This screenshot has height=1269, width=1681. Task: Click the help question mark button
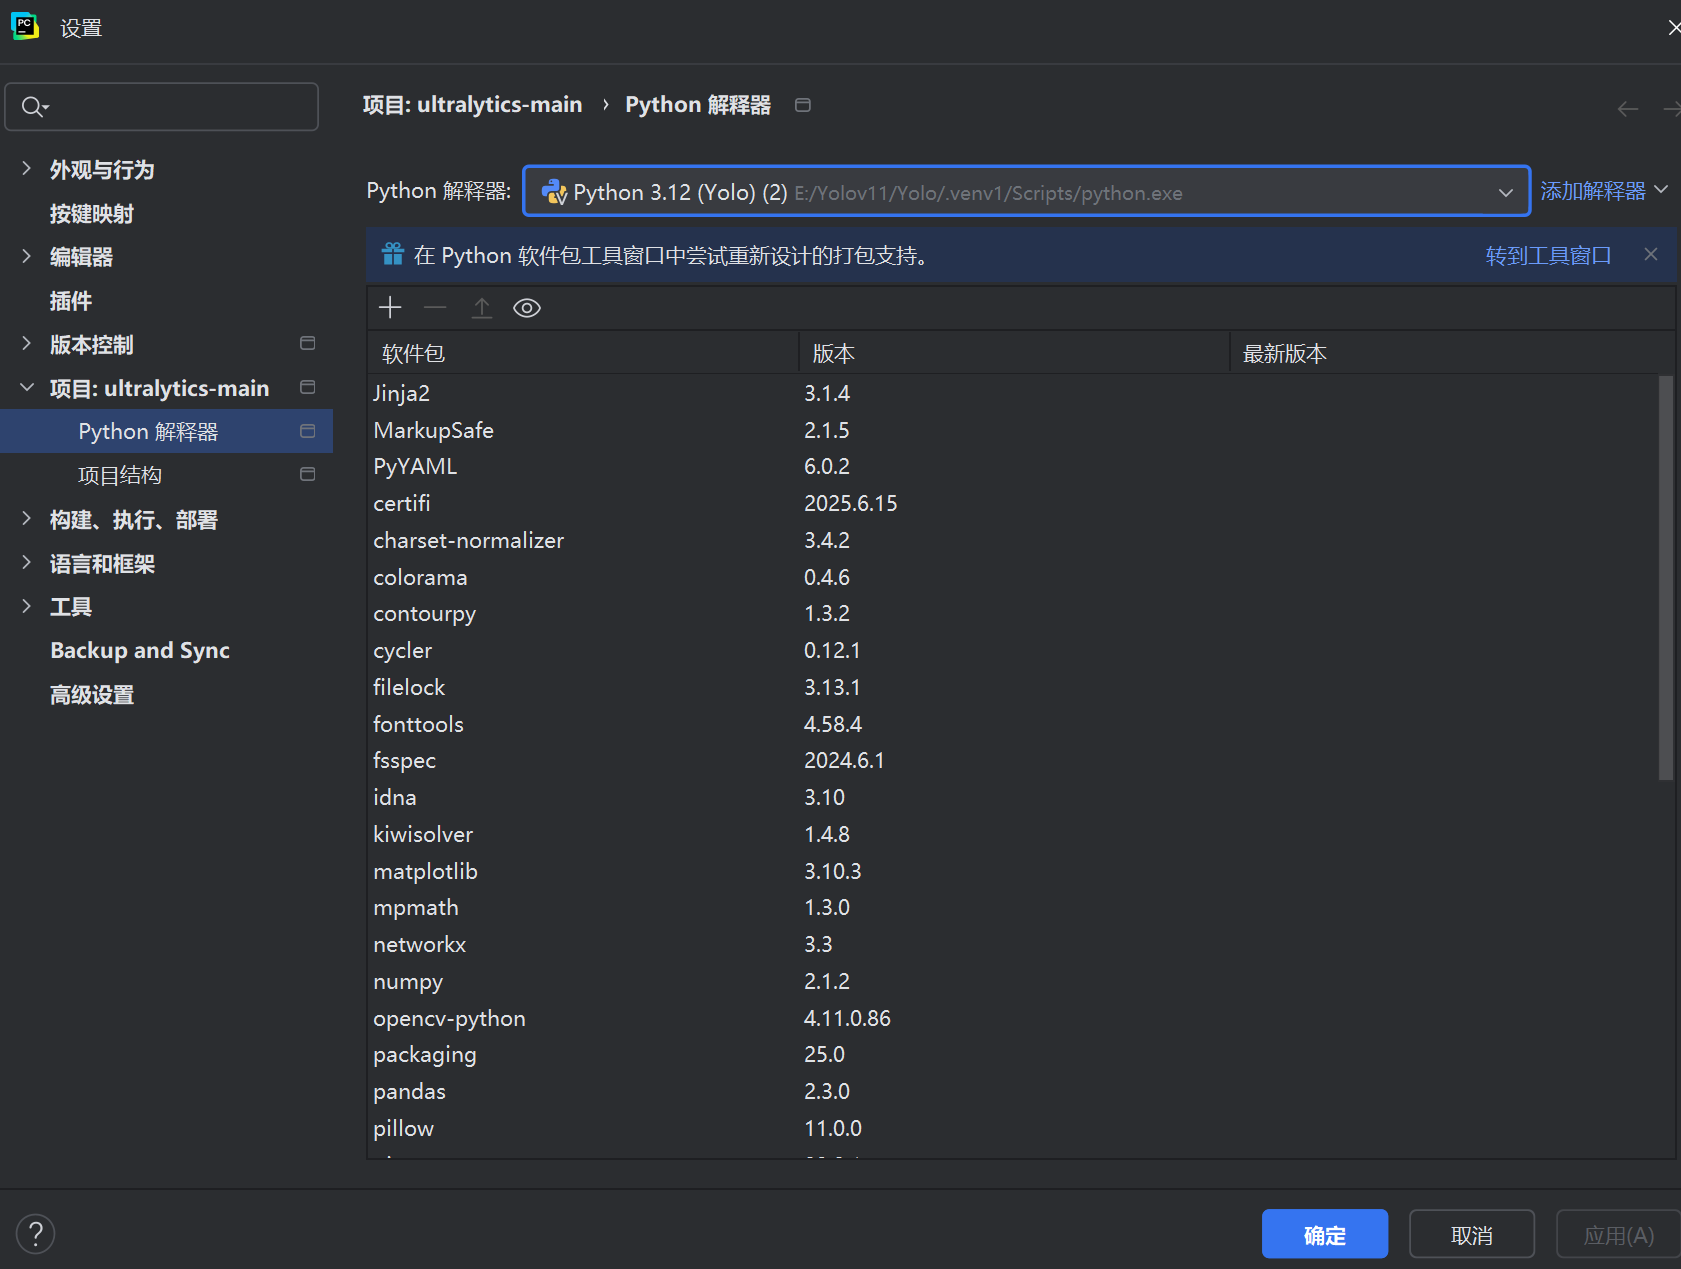36,1234
